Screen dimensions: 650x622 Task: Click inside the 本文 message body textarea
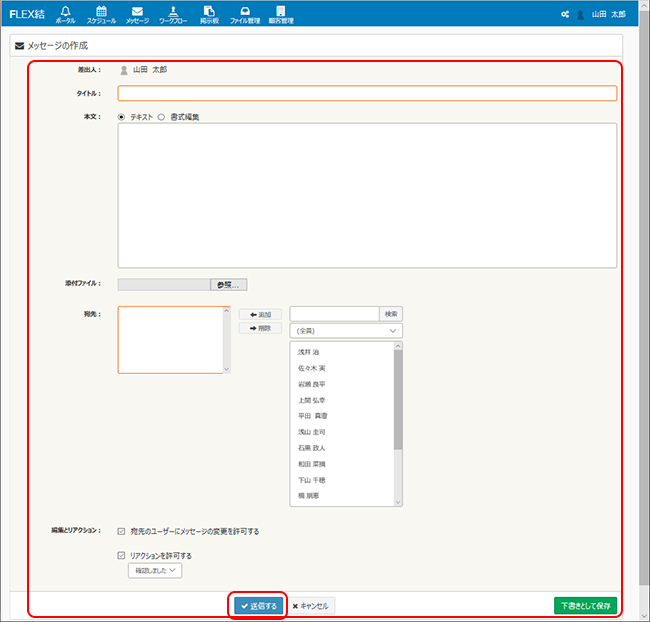tap(367, 195)
